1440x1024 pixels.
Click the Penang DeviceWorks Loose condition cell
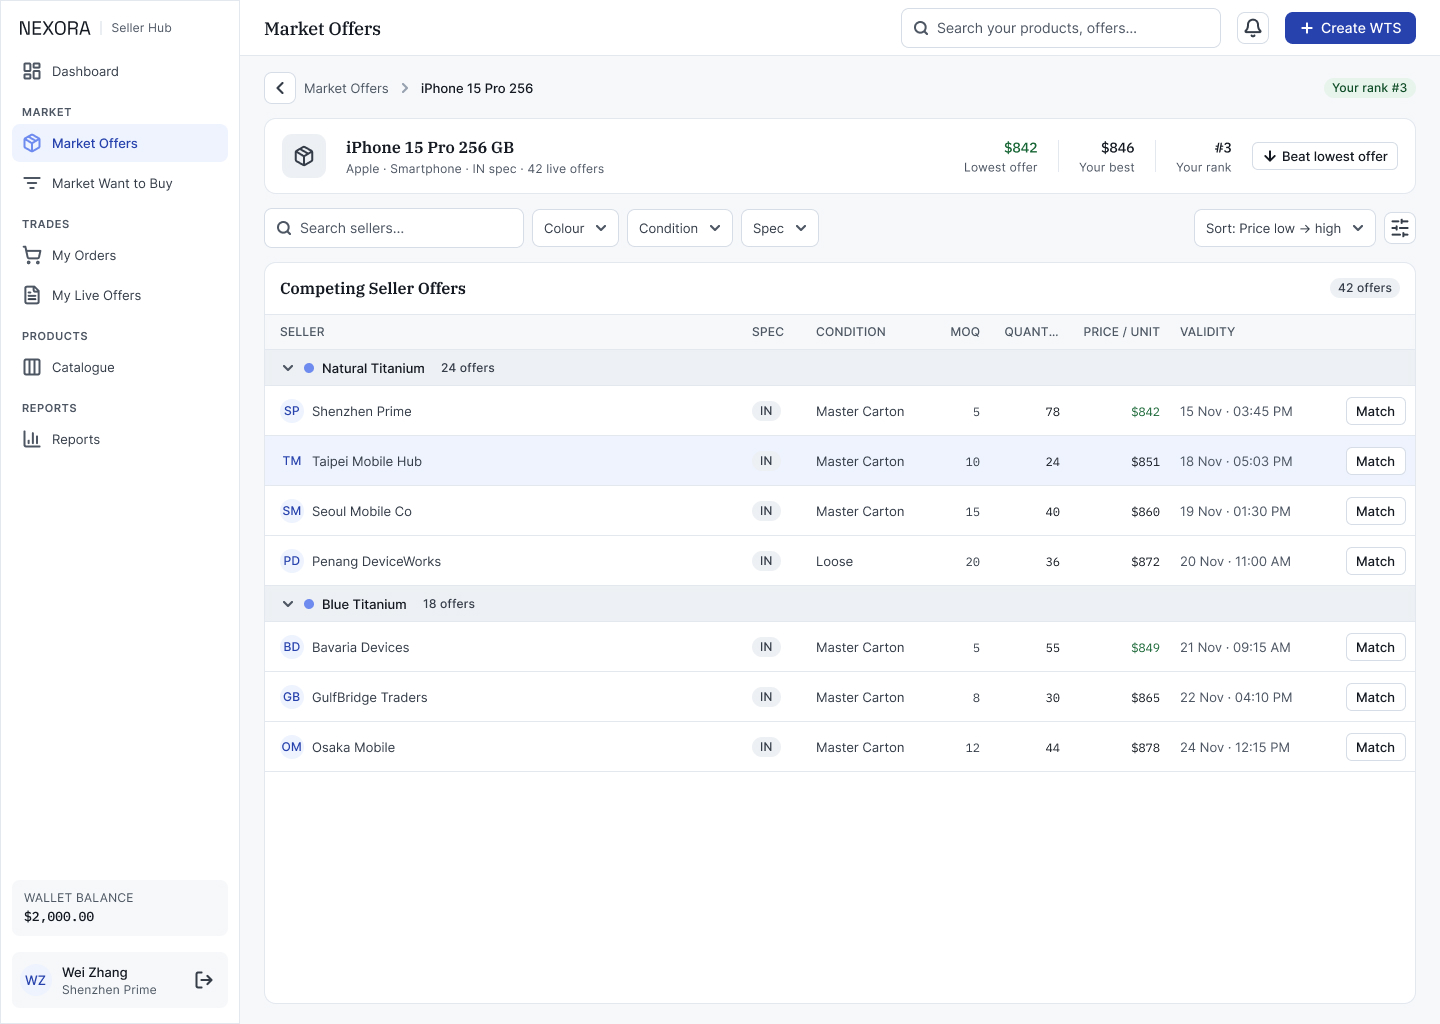(x=834, y=561)
